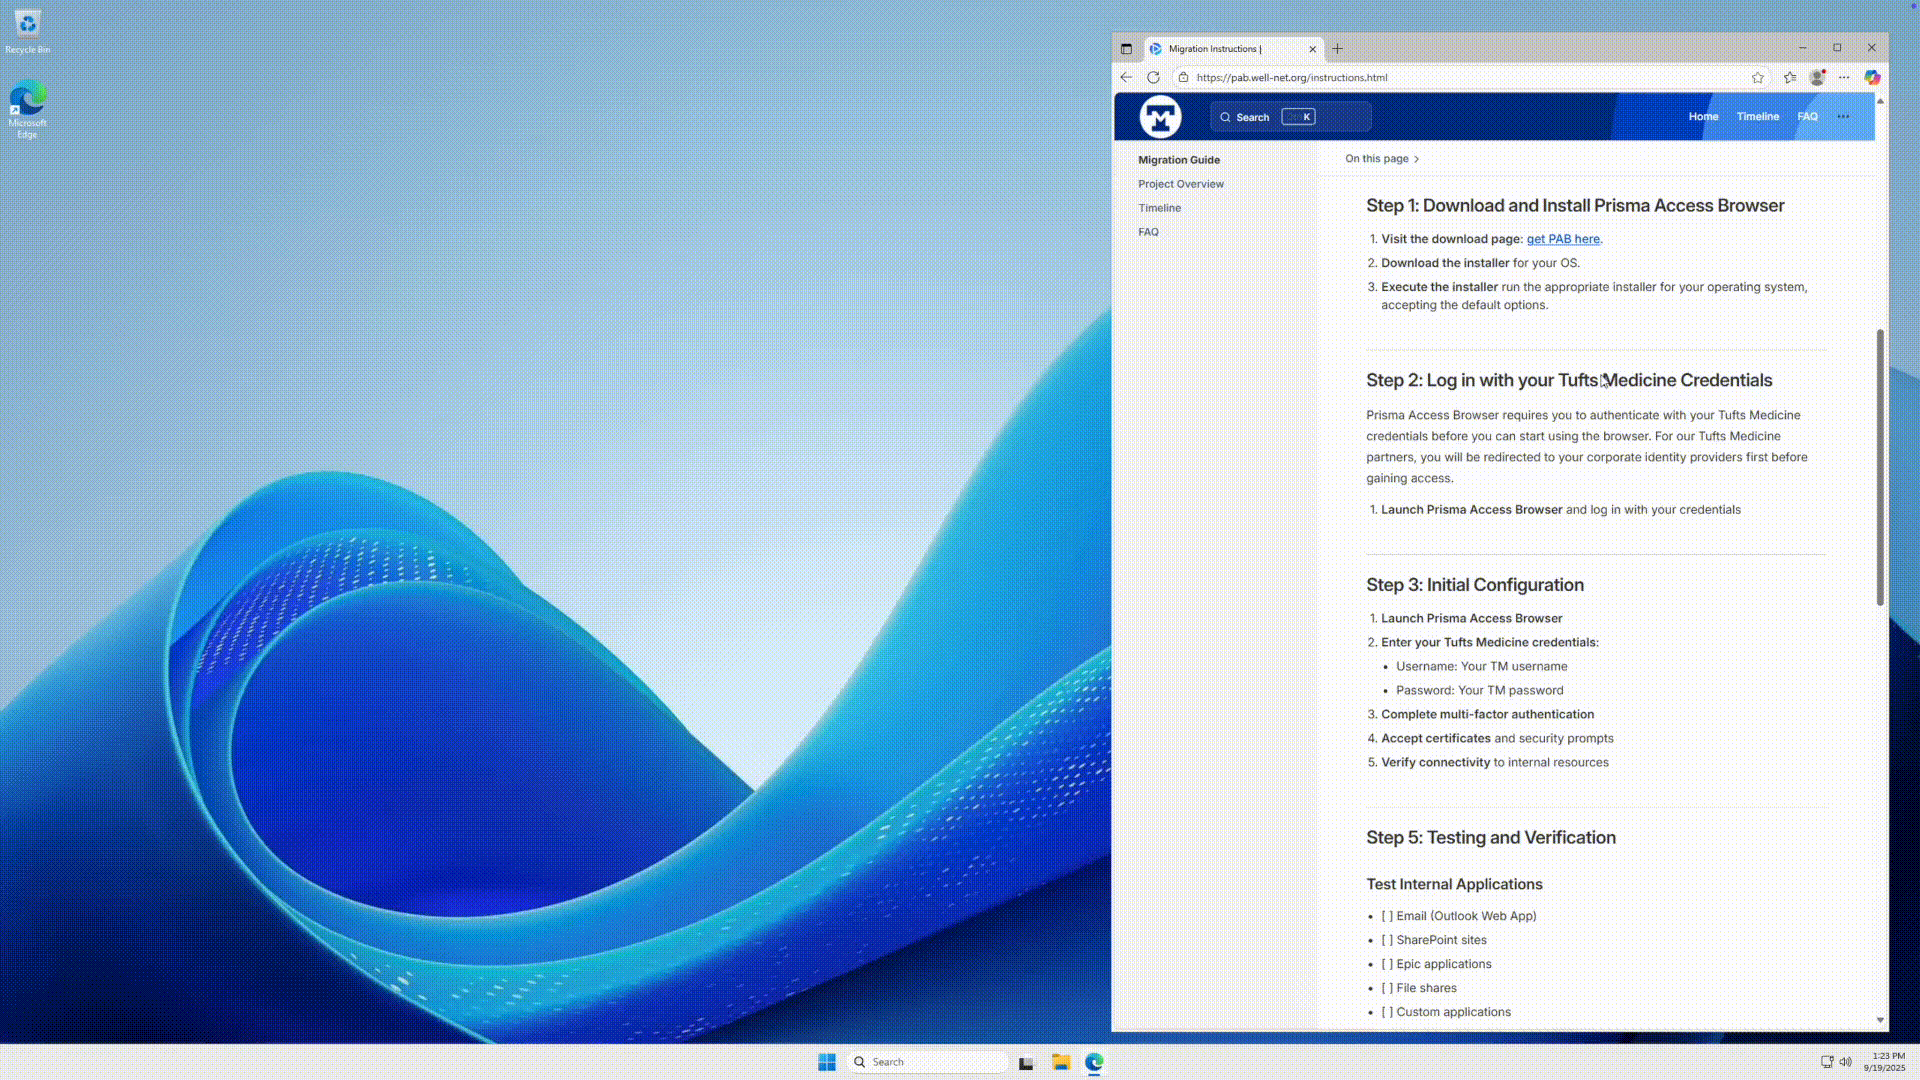1920x1080 pixels.
Task: Select Project Overview in the sidebar
Action: point(1181,184)
